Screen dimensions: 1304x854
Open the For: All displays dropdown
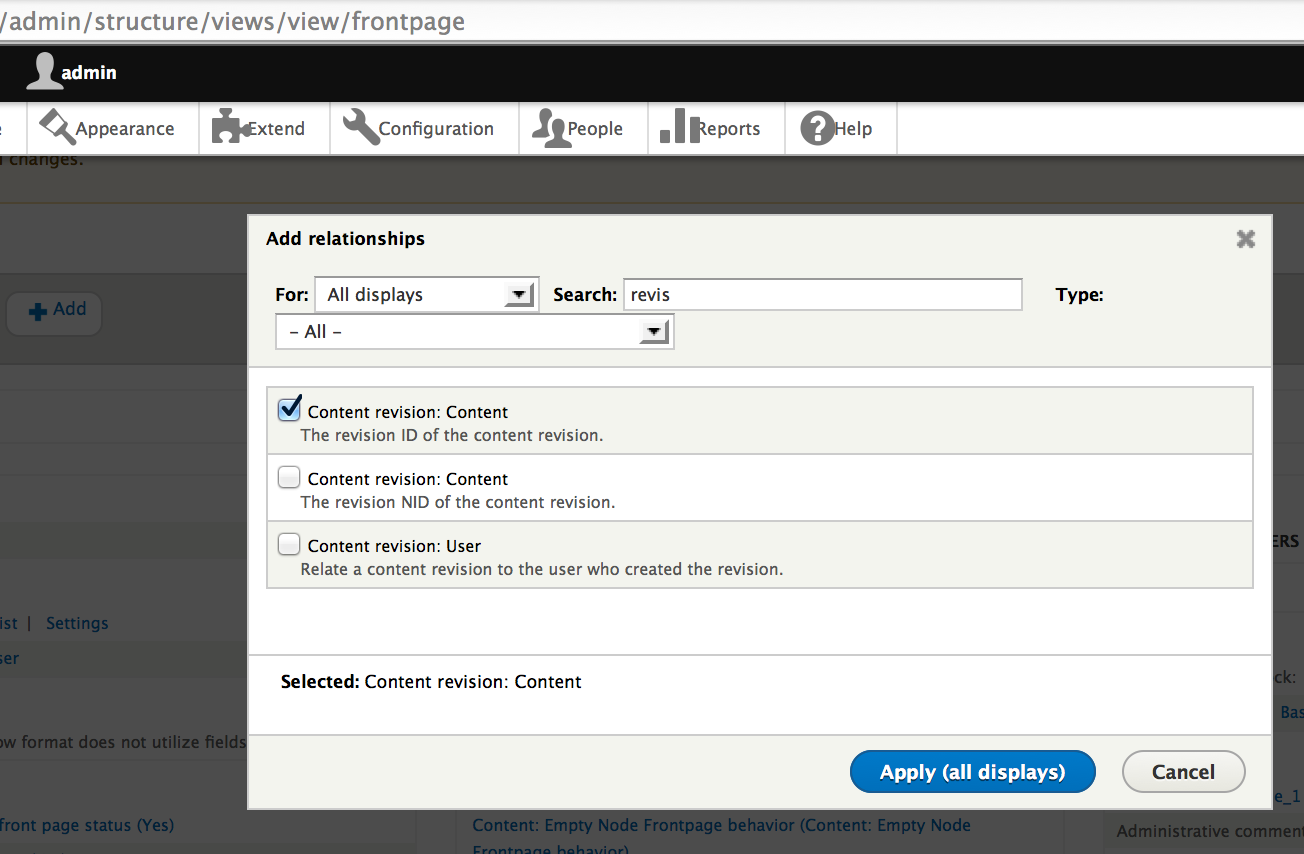427,295
